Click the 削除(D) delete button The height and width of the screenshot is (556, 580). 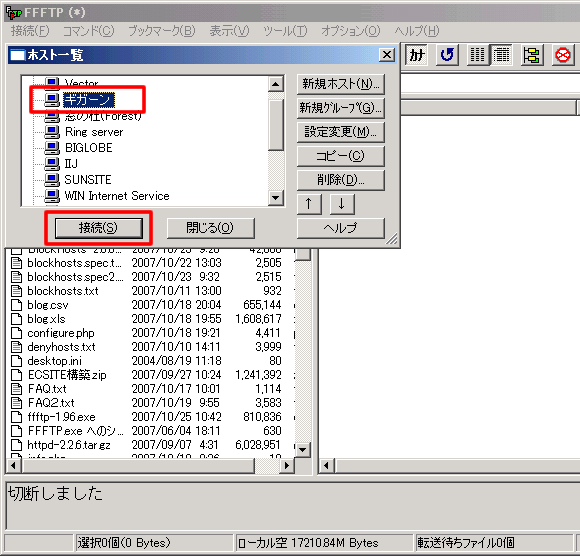point(341,180)
